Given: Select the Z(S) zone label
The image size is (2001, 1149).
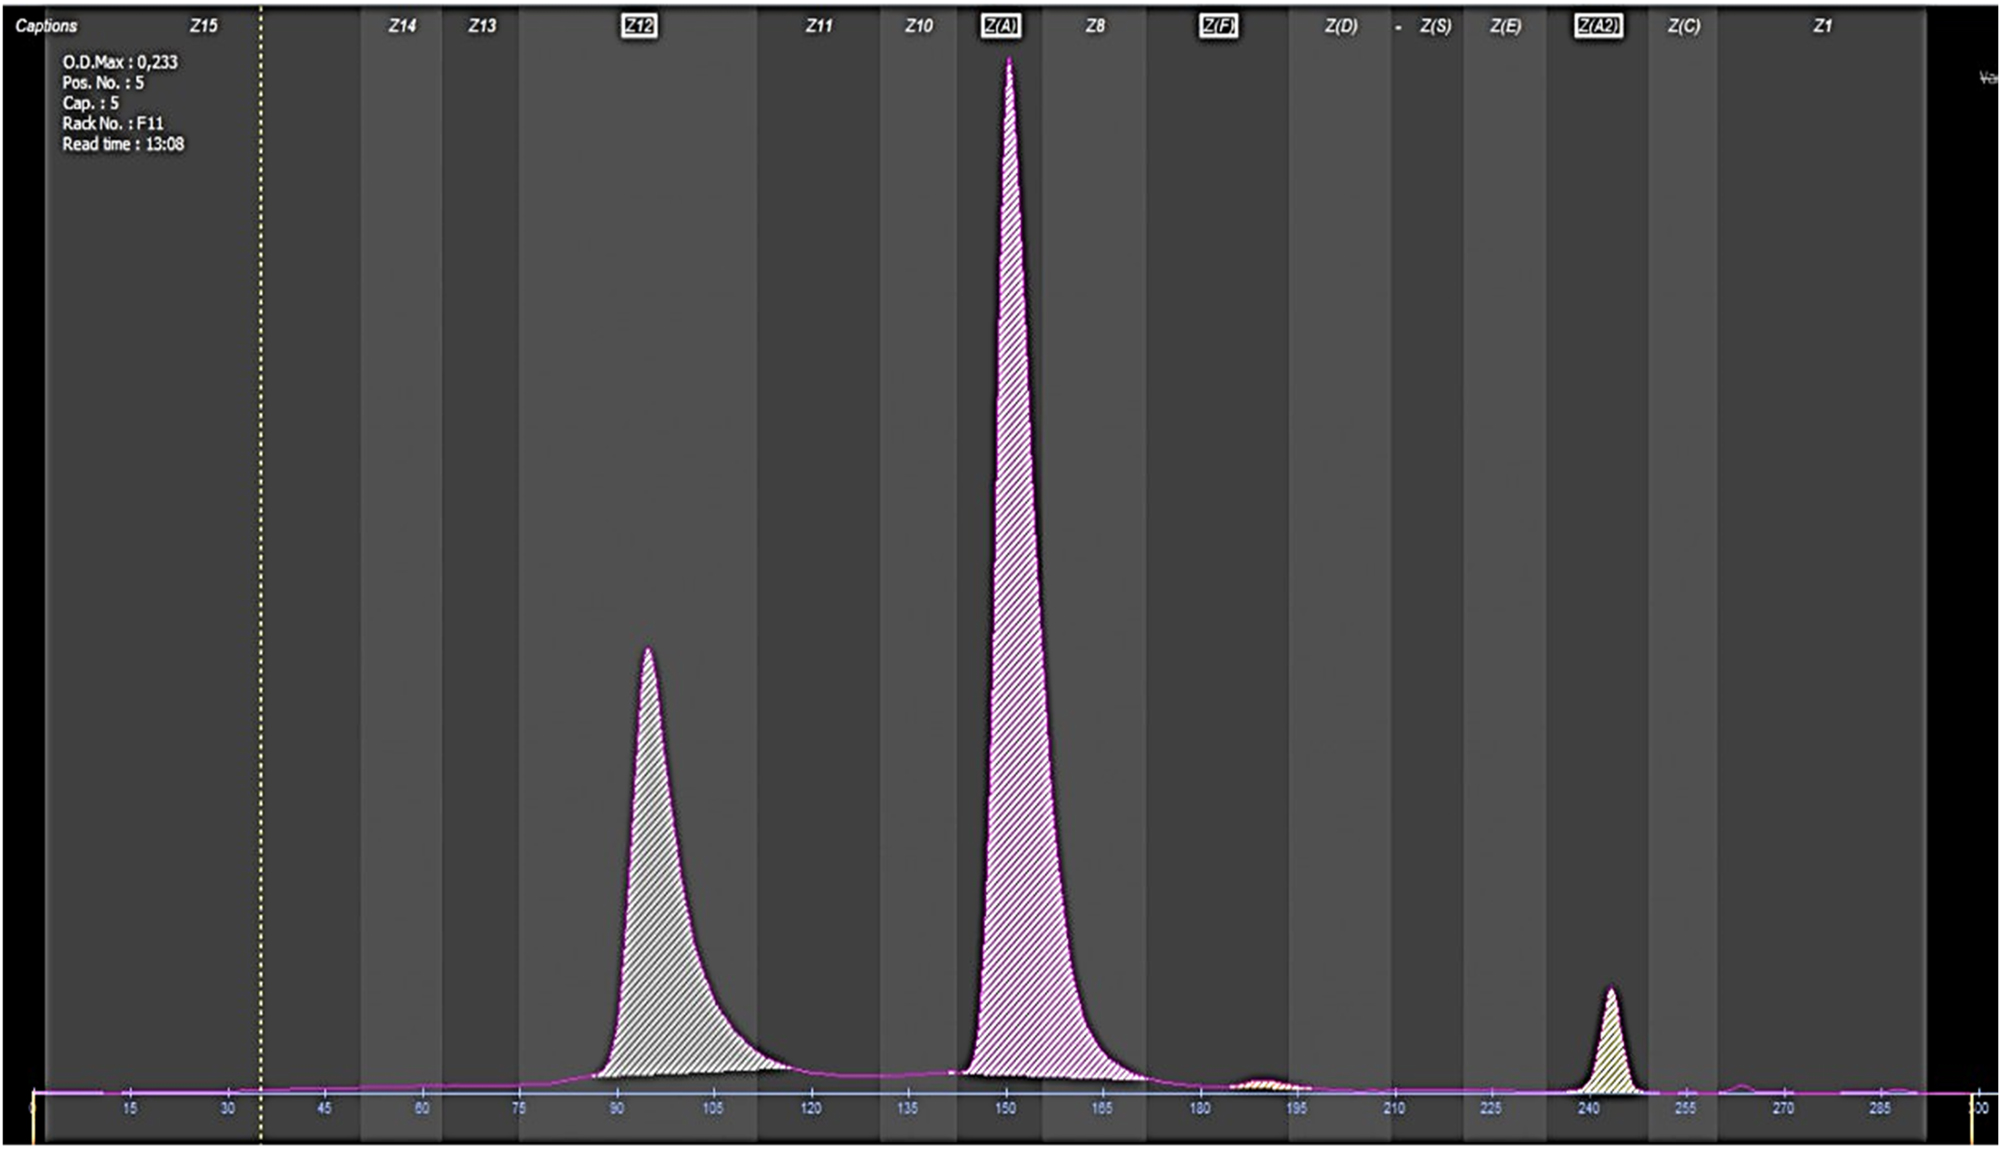Looking at the screenshot, I should tap(1435, 26).
